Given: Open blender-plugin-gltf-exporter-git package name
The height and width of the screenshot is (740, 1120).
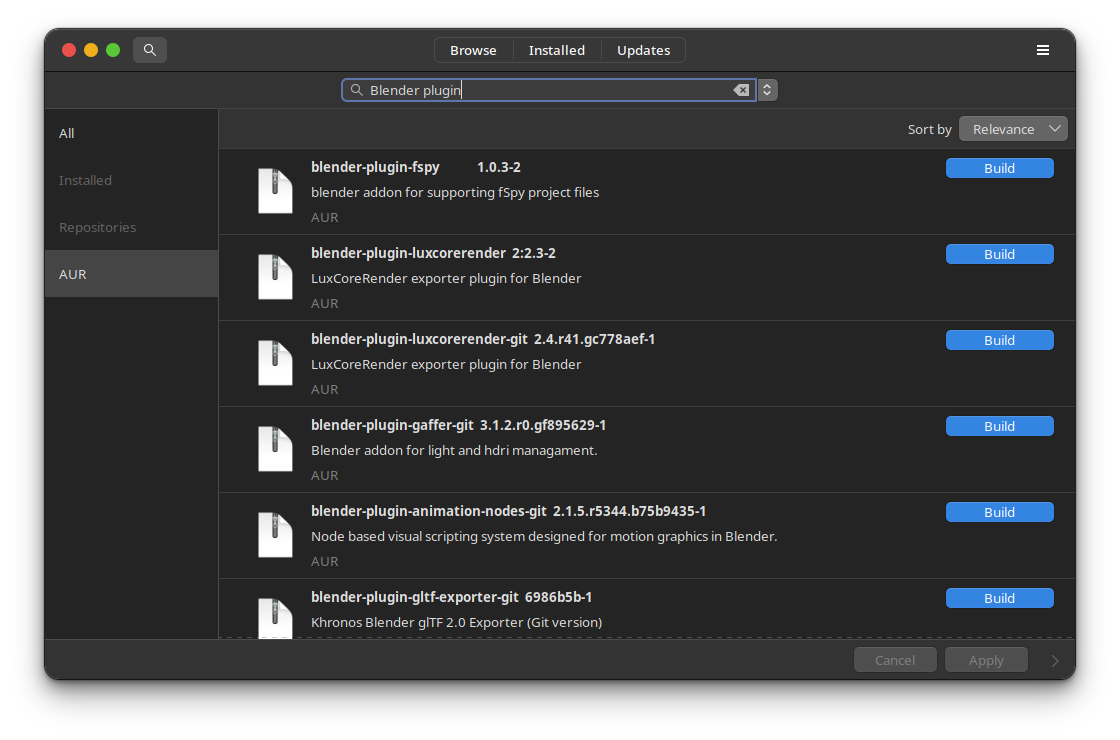Looking at the screenshot, I should [x=415, y=597].
